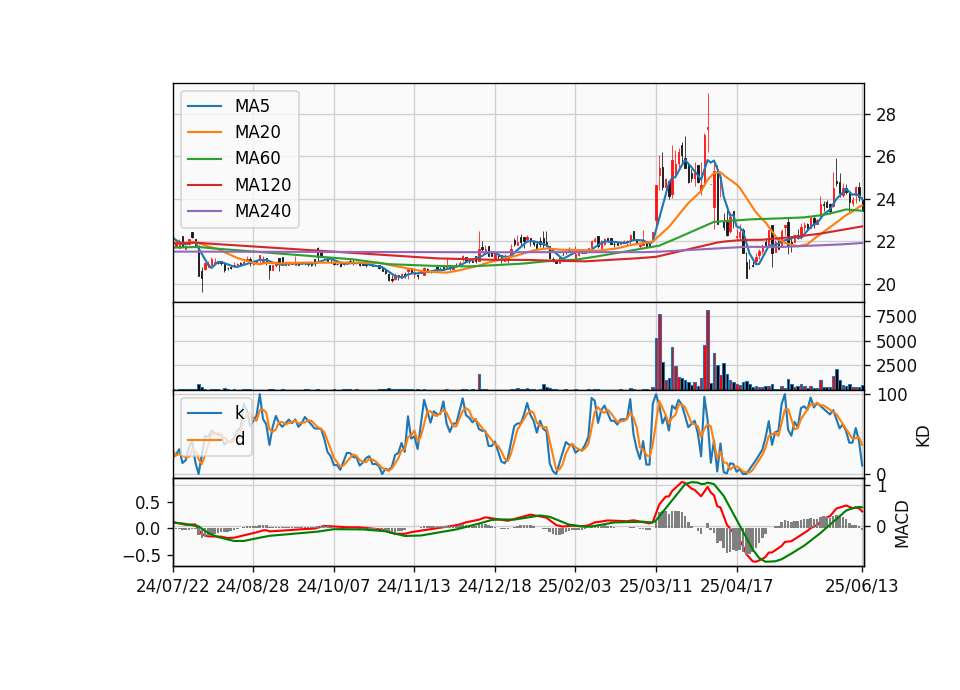Click the orange MA20 legend line sample
Screen dimensions: 960x690
[204, 132]
